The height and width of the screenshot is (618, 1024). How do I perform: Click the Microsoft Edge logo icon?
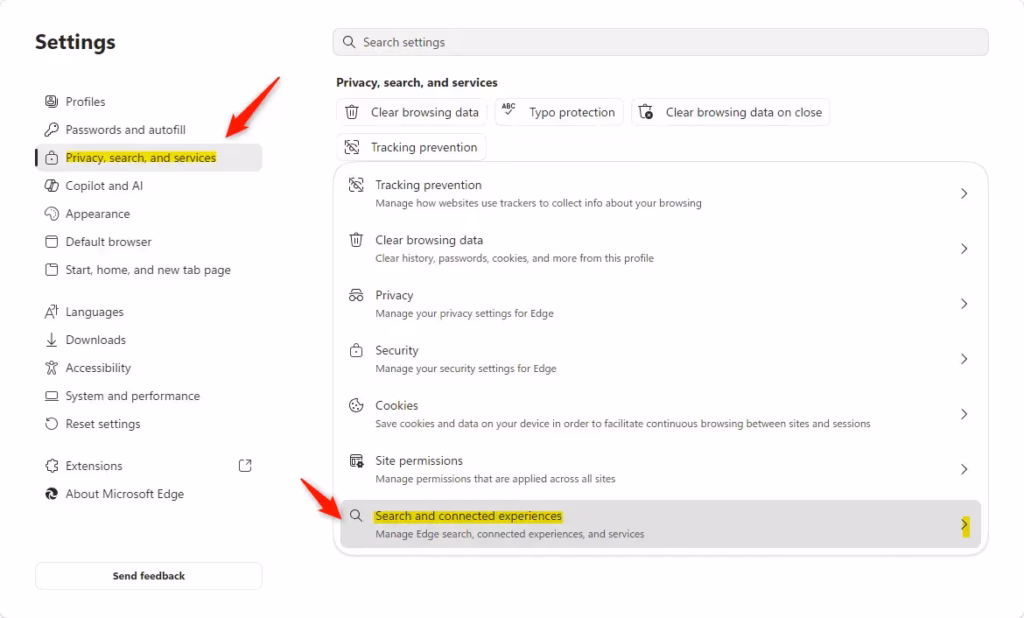[x=51, y=494]
